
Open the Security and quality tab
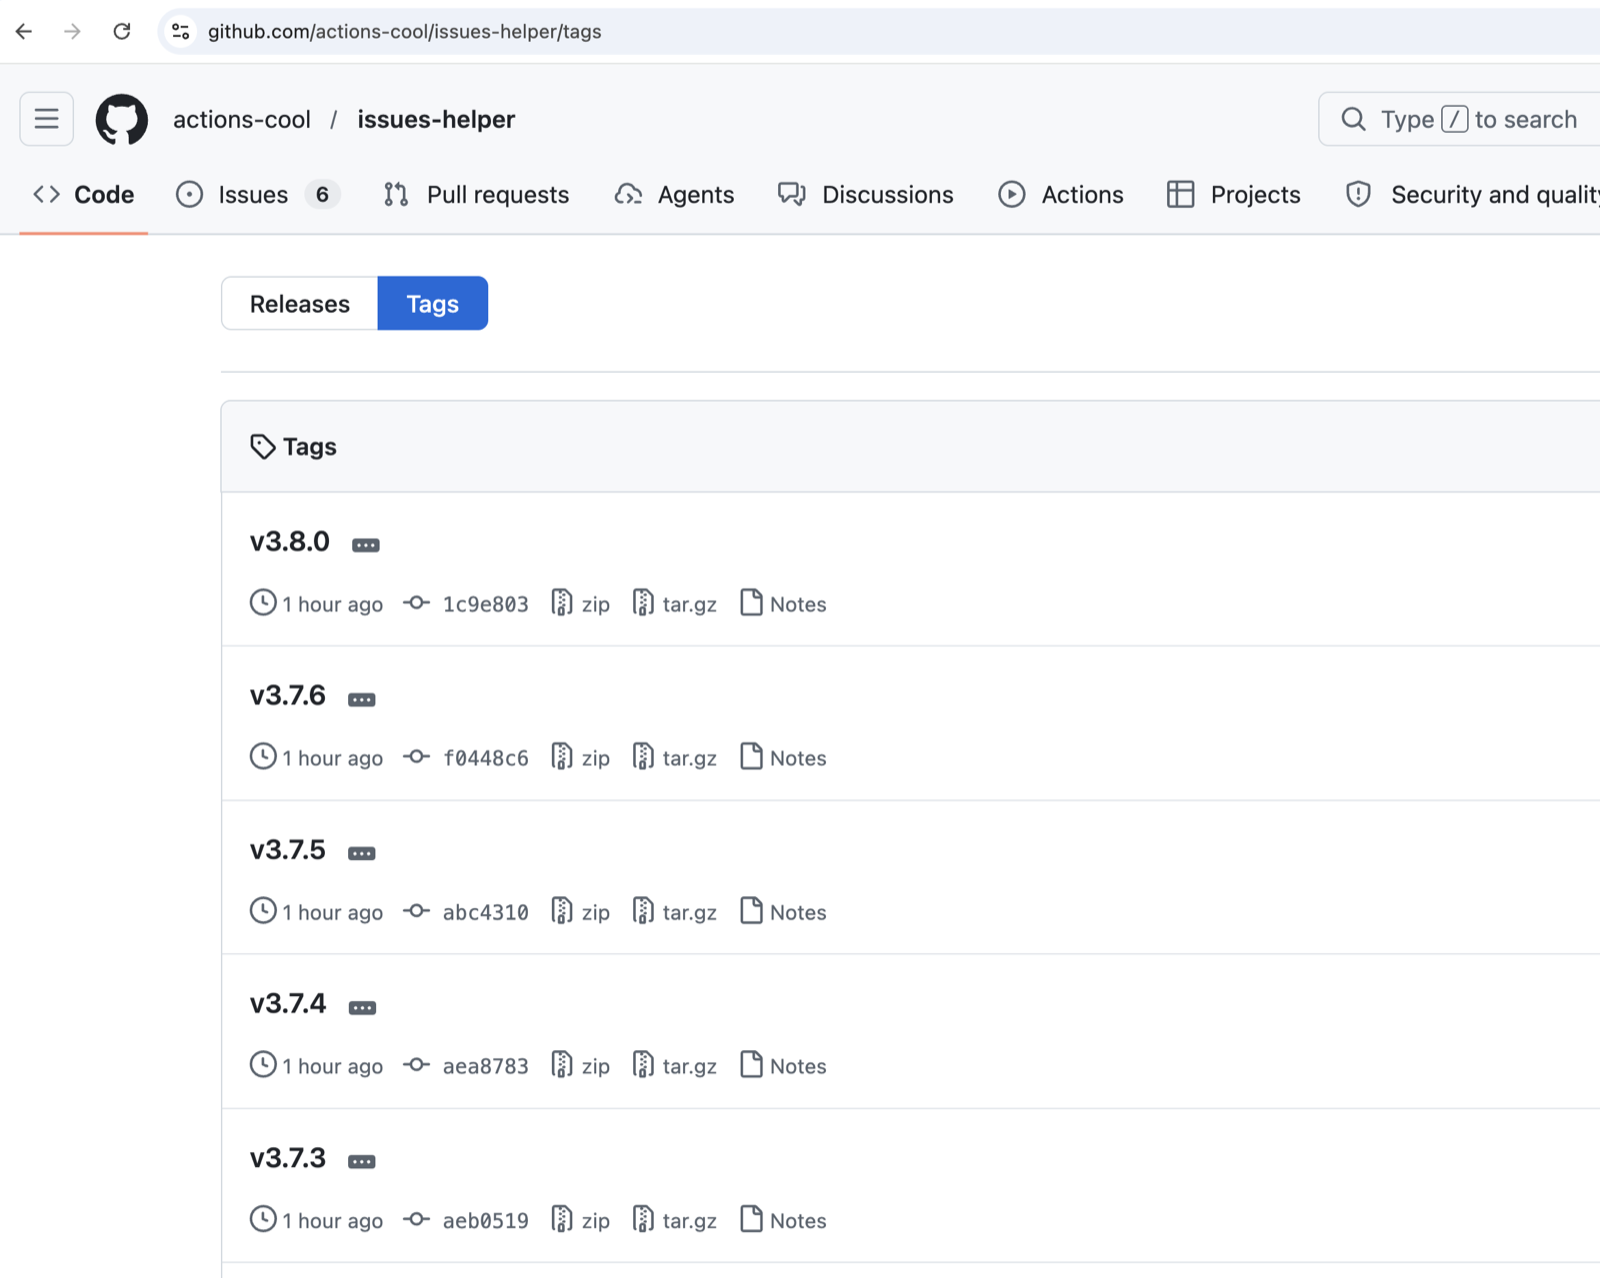coord(1472,194)
